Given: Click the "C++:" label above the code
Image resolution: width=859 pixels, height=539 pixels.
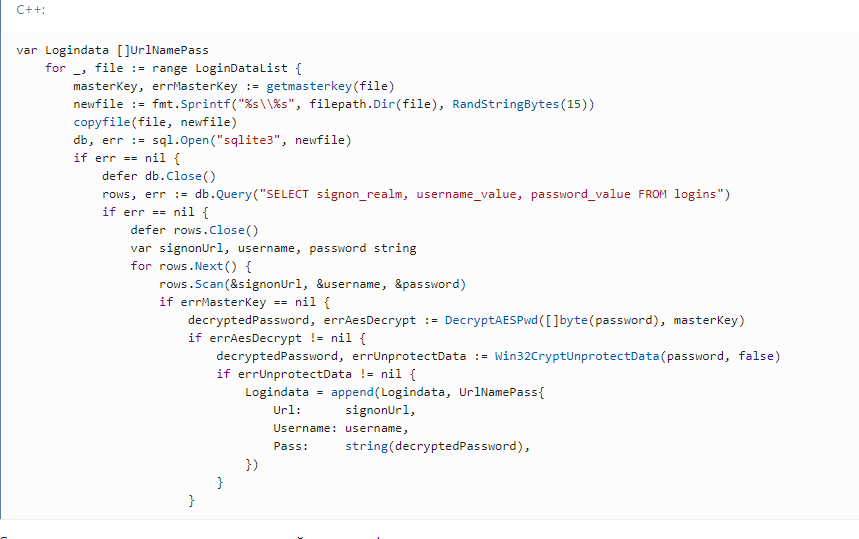Looking at the screenshot, I should point(31,9).
